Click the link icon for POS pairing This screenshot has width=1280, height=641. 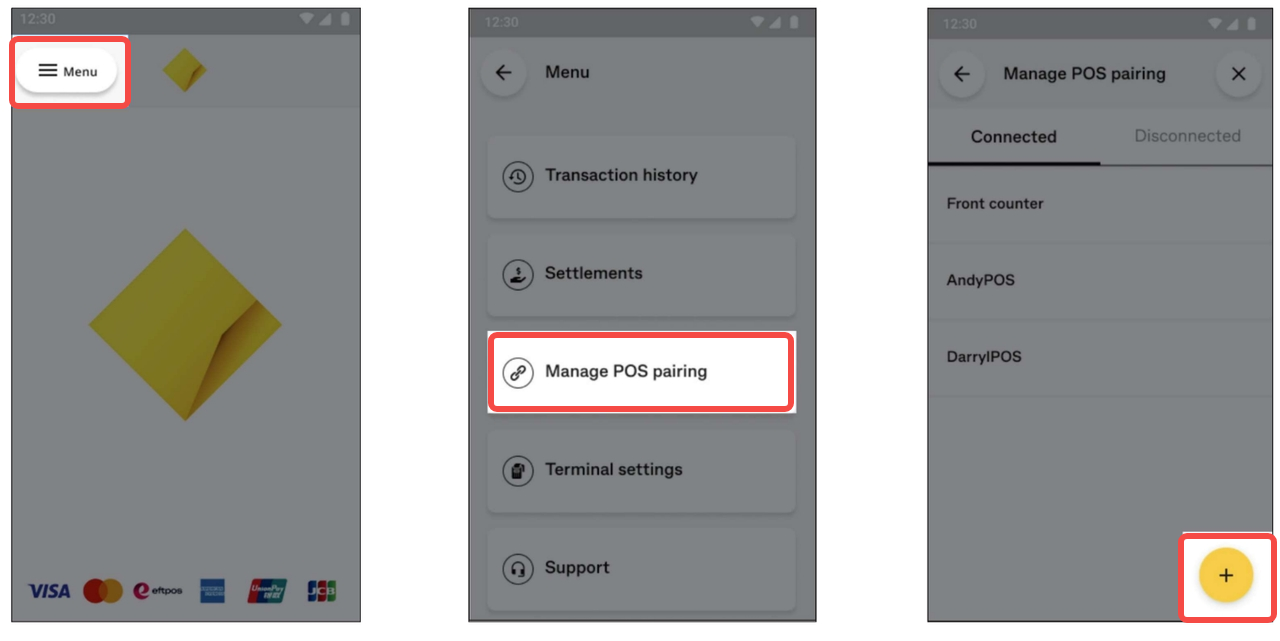[517, 372]
